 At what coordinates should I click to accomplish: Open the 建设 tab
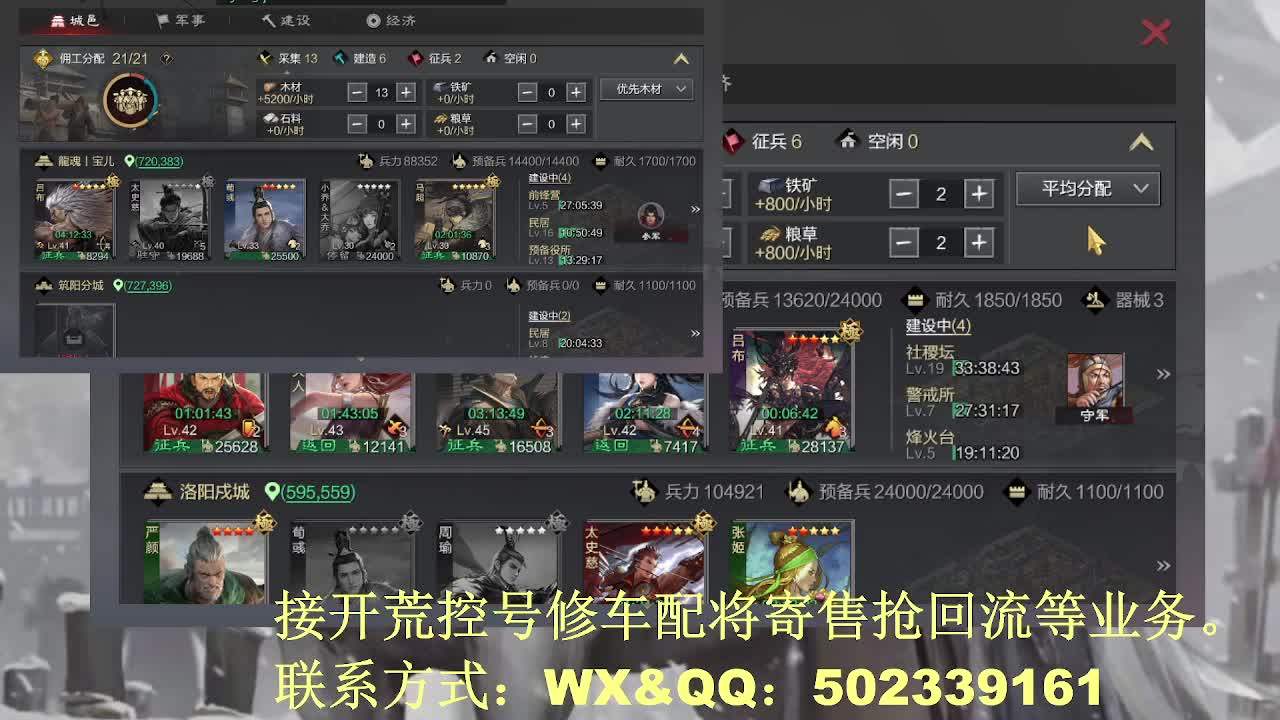click(x=286, y=20)
